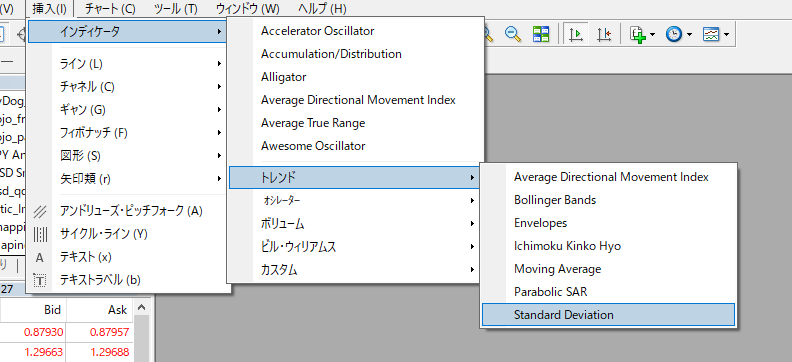
Task: Toggle chart Auto Scroll icon
Action: pos(576,34)
